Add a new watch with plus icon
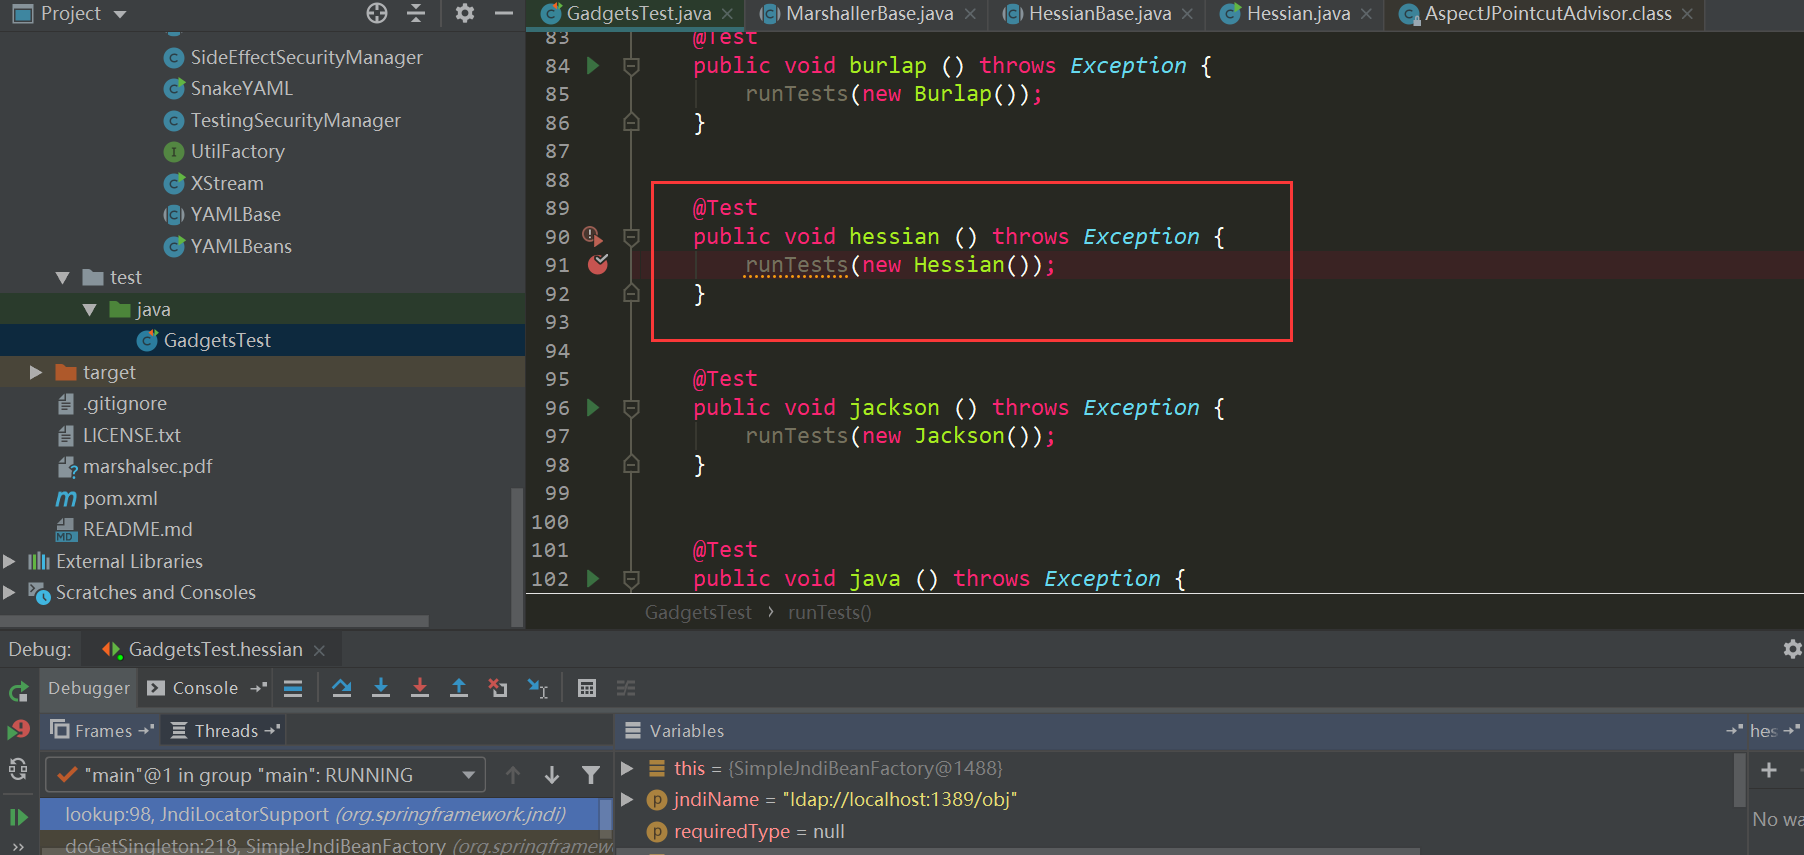Screen dimensions: 1804x855 [1769, 770]
